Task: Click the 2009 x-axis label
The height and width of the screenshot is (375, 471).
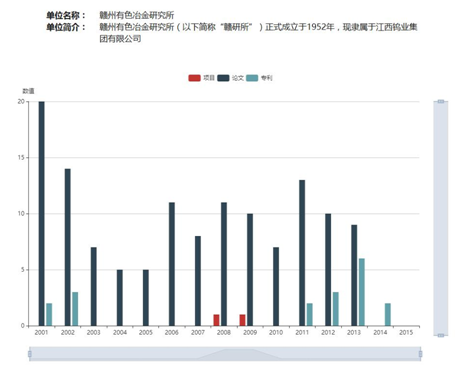Action: (250, 332)
